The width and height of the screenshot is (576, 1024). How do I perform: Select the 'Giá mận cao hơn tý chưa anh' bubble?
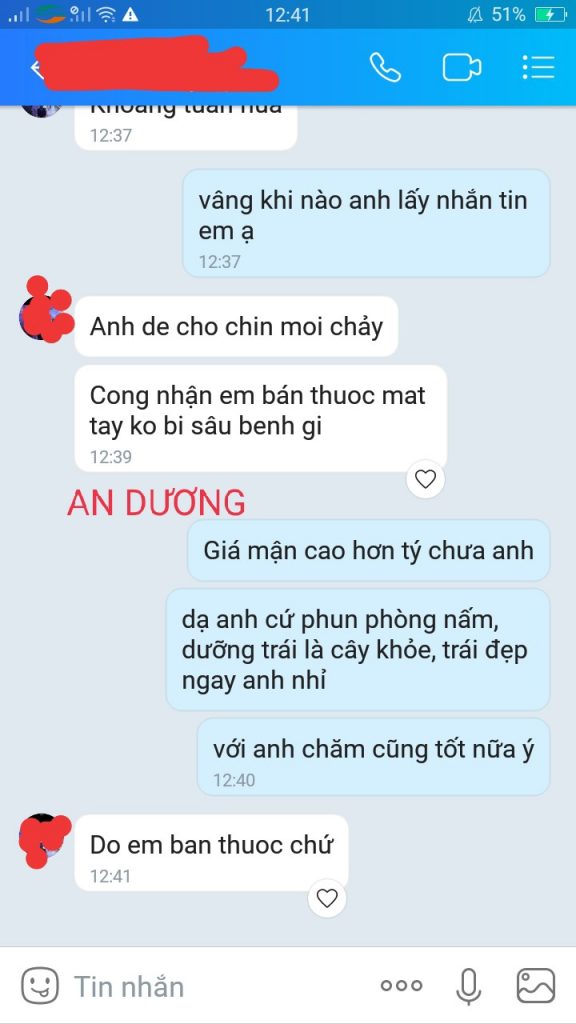coord(368,551)
